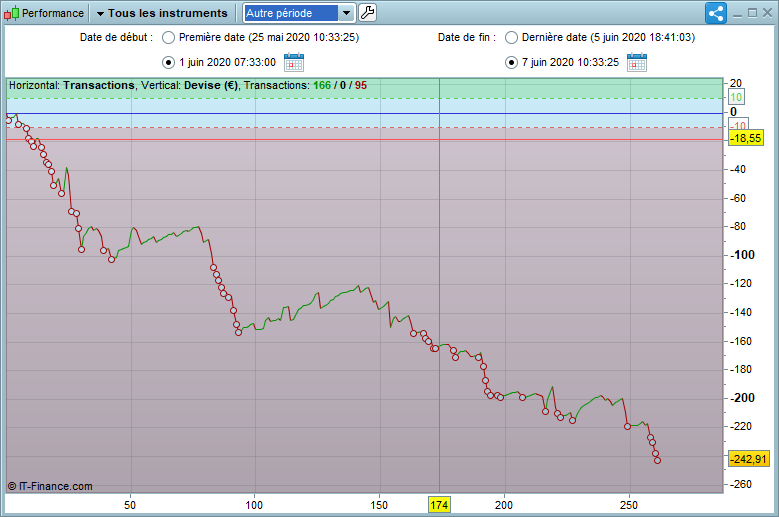
Task: Click the -200 vertical axis label
Action: 742,398
